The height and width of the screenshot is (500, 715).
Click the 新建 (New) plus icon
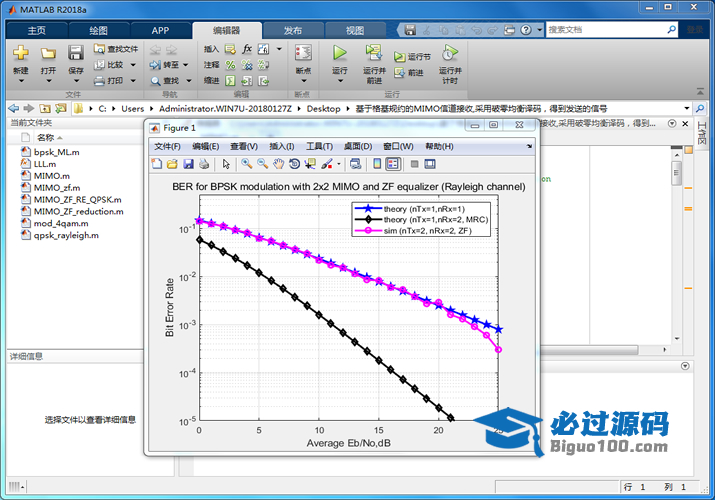click(21, 53)
